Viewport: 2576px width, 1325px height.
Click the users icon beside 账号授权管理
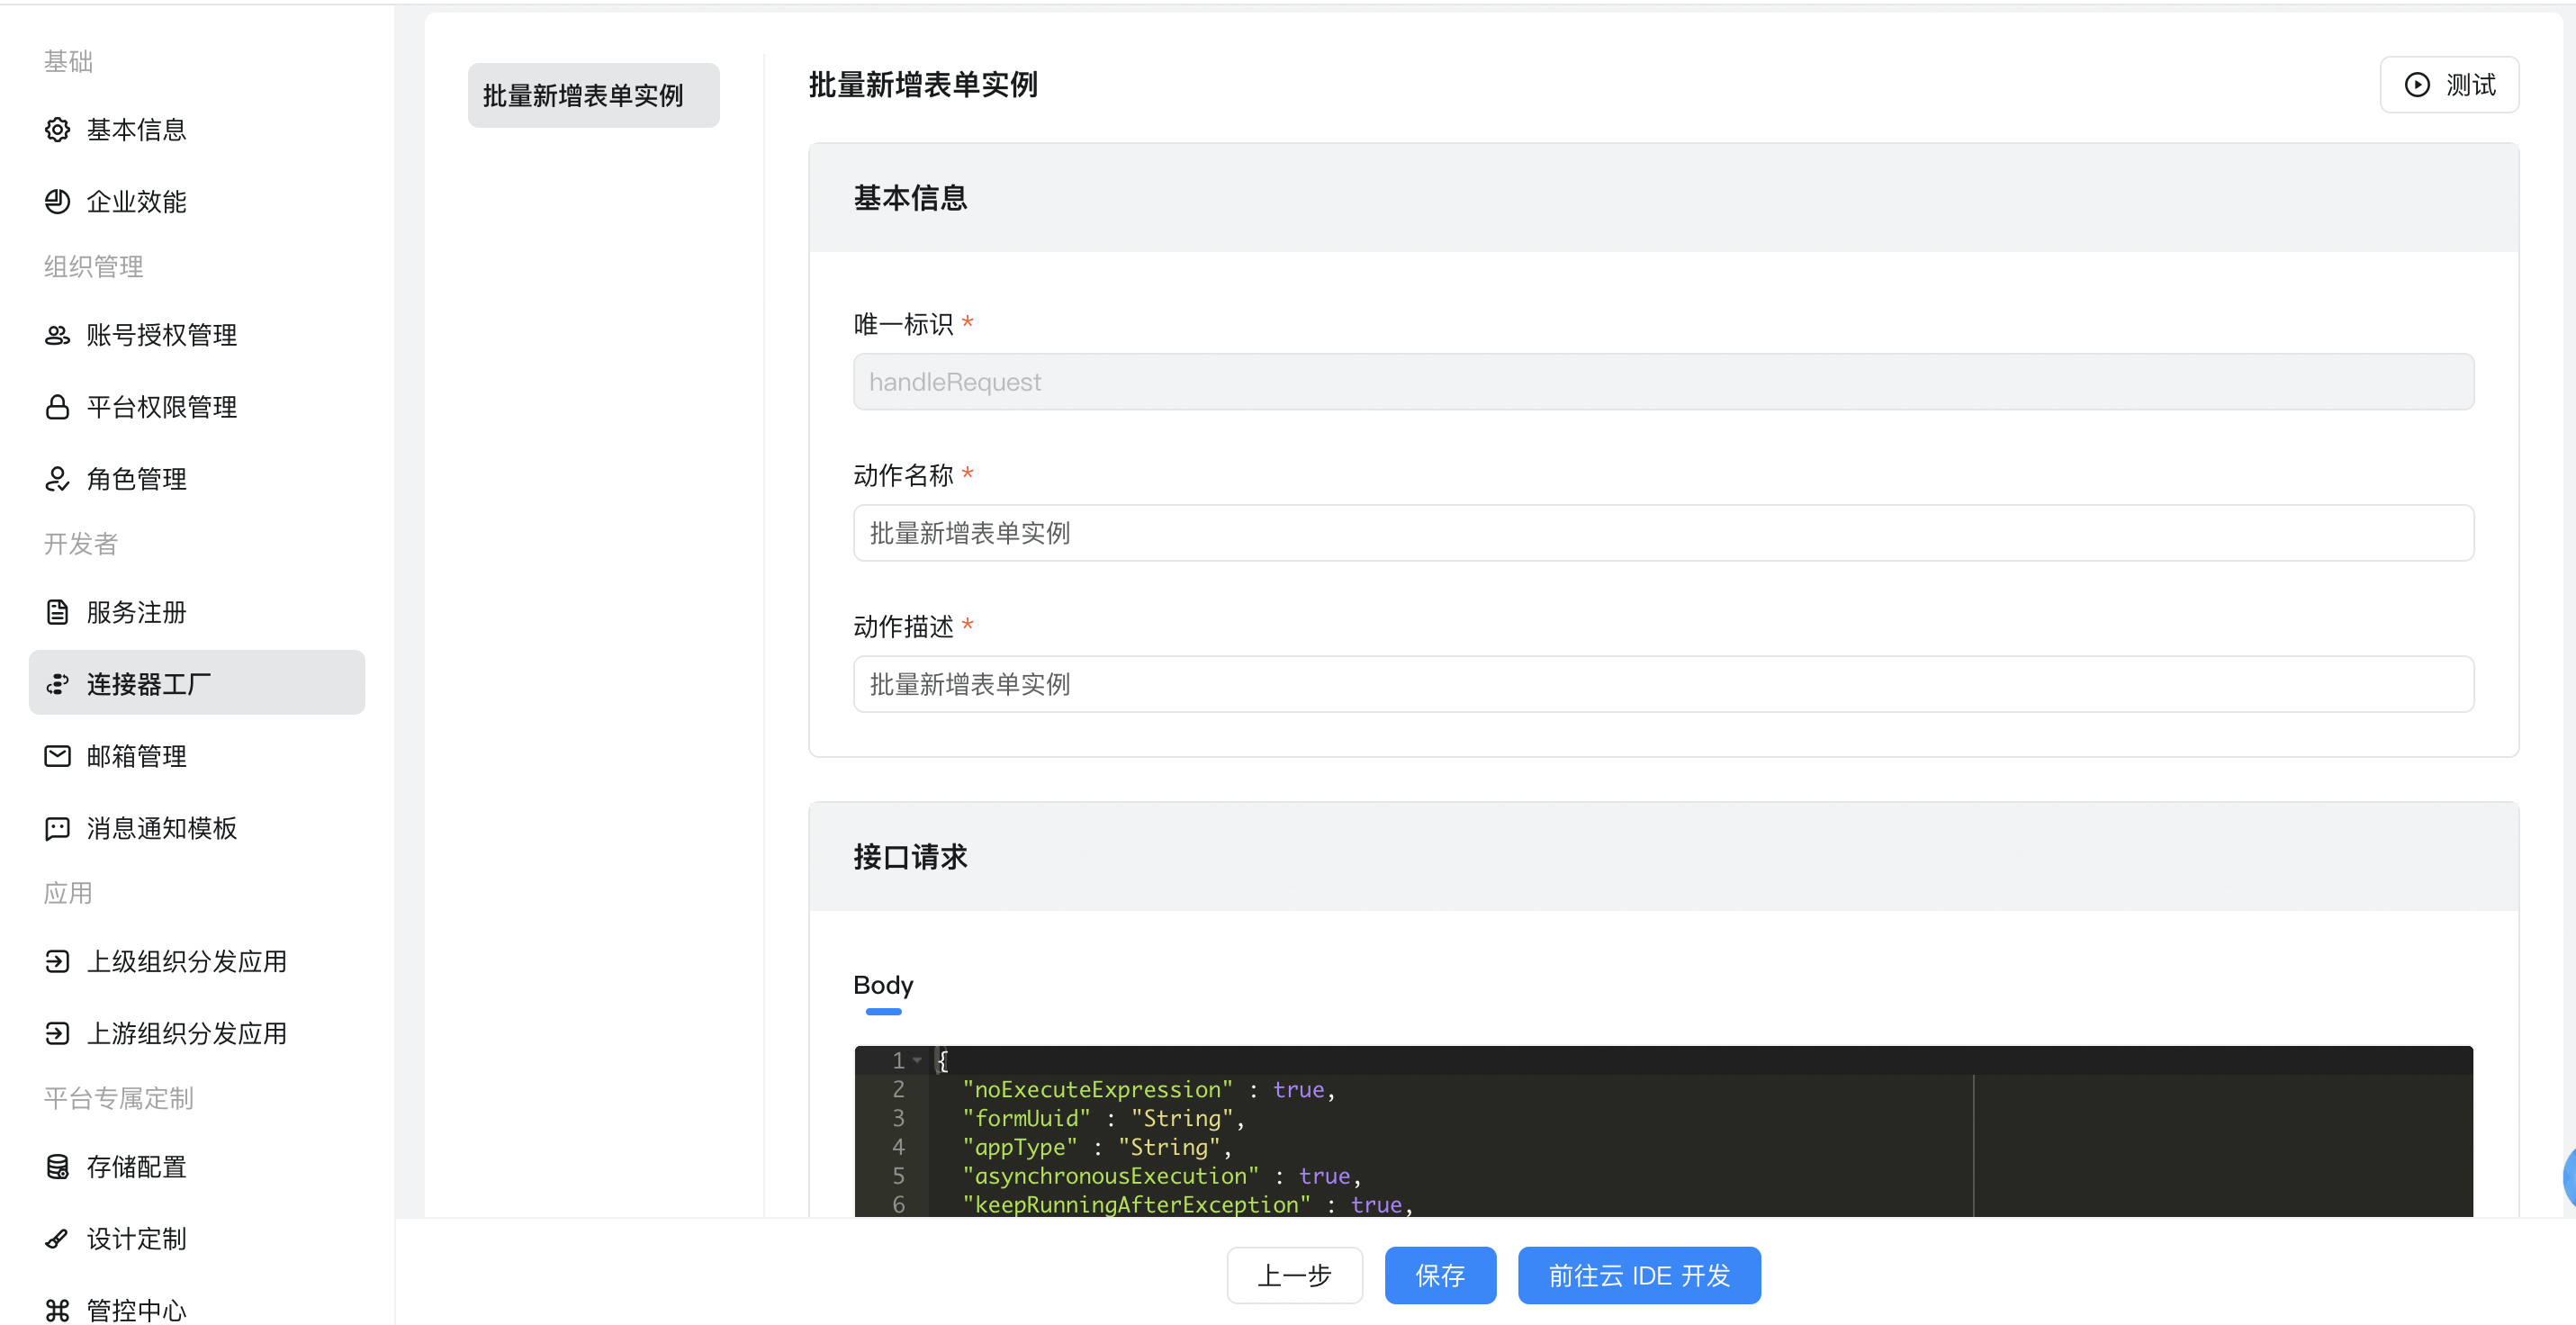(x=57, y=335)
